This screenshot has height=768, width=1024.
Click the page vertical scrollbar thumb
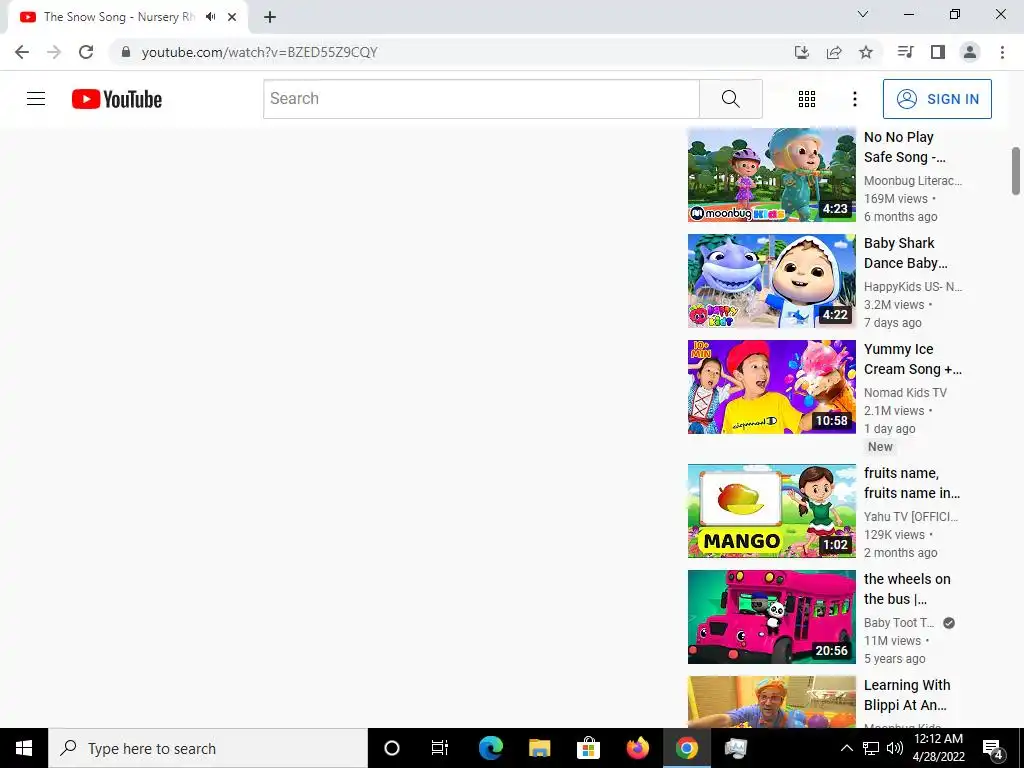tap(1016, 171)
